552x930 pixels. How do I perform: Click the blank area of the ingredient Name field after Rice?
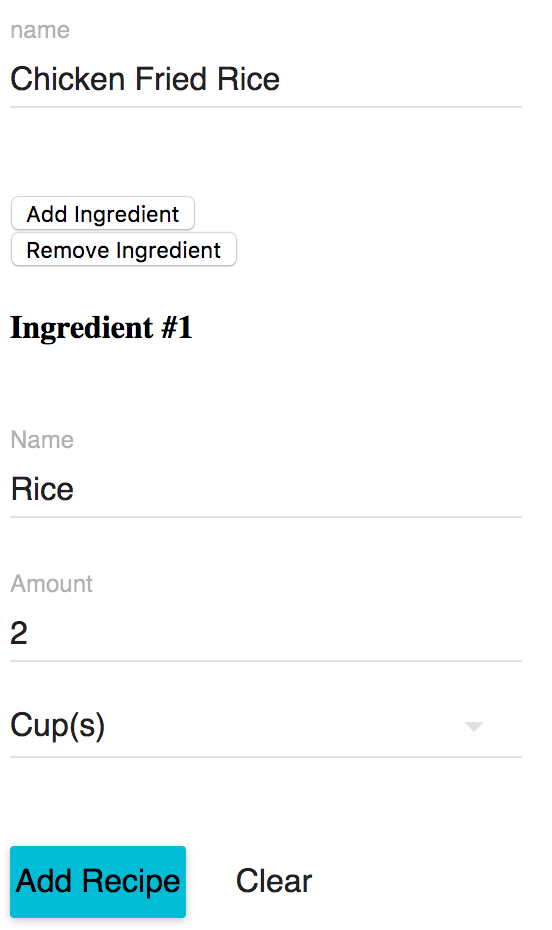[296, 489]
